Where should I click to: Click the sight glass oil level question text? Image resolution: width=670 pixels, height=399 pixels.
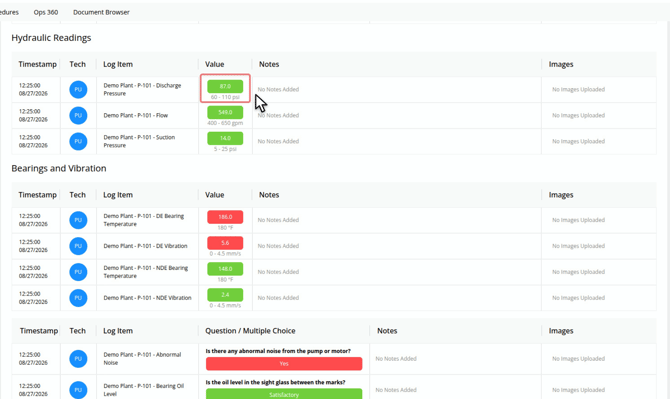point(276,382)
